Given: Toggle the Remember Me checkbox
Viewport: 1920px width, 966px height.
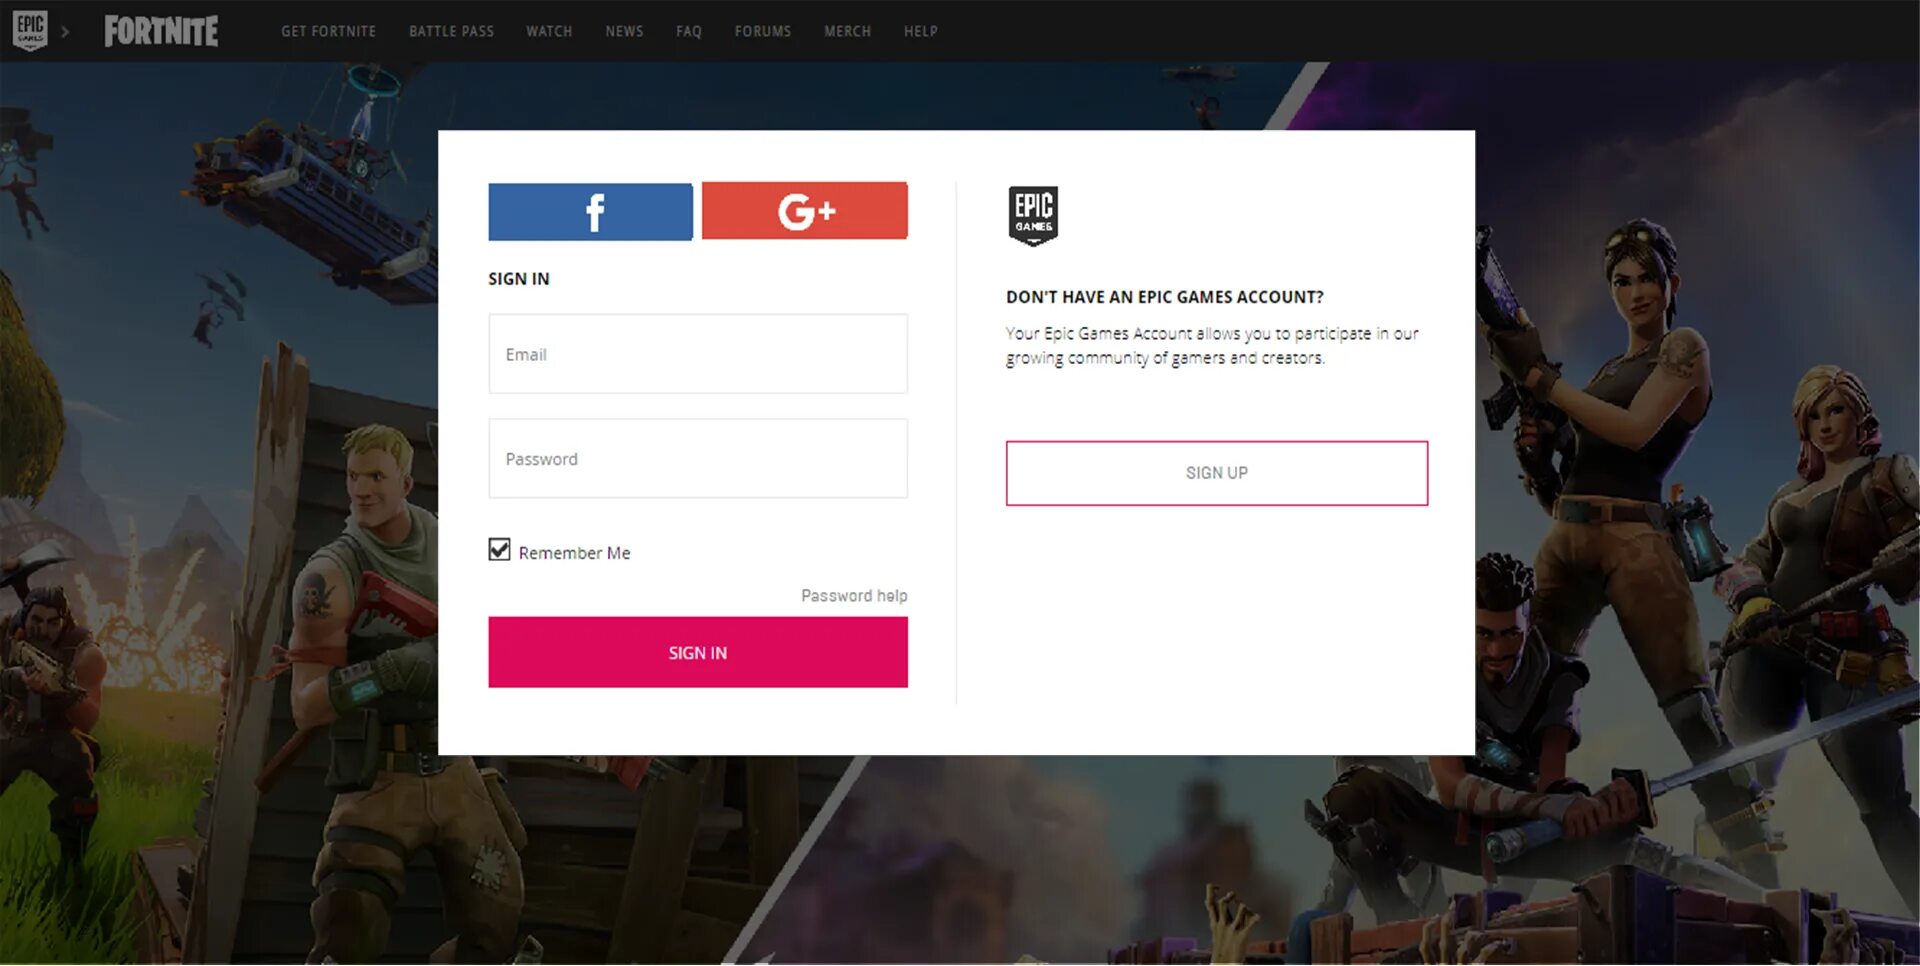Looking at the screenshot, I should (499, 550).
